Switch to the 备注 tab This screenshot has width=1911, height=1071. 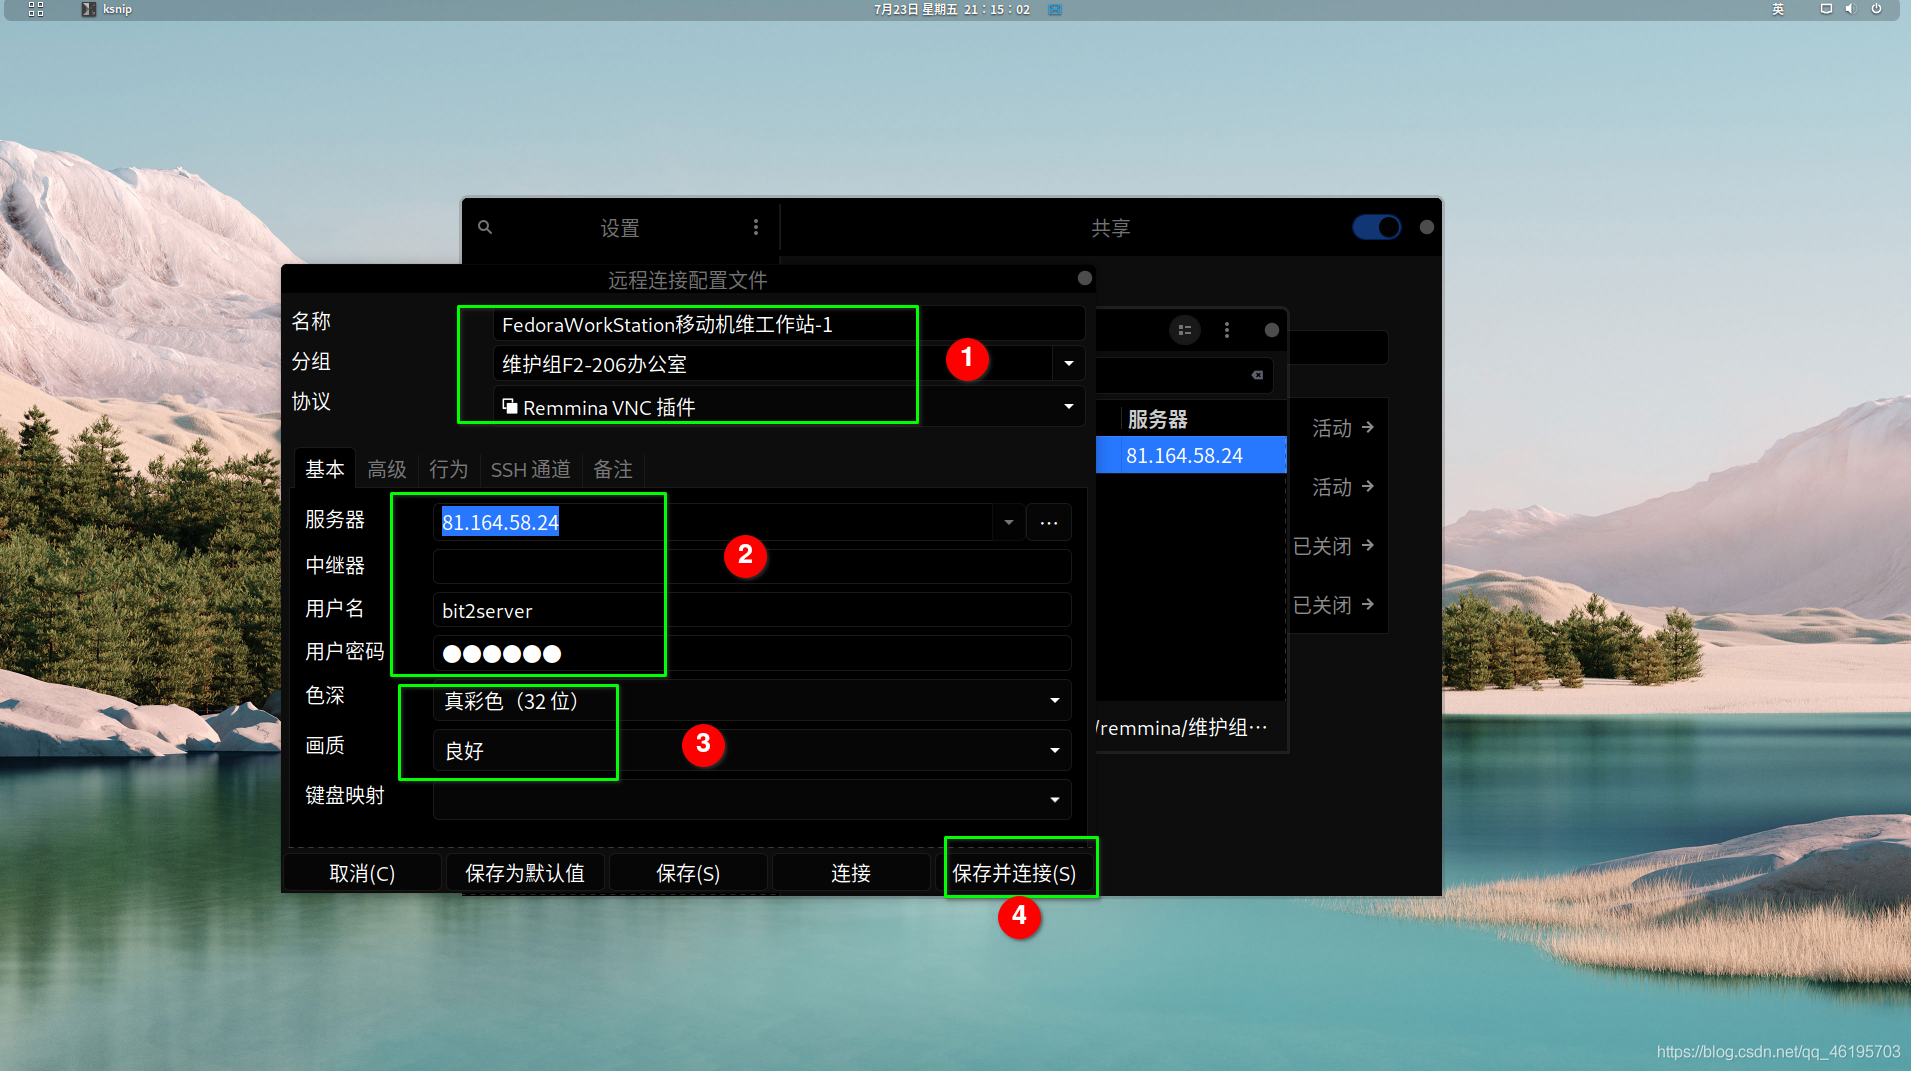[613, 469]
